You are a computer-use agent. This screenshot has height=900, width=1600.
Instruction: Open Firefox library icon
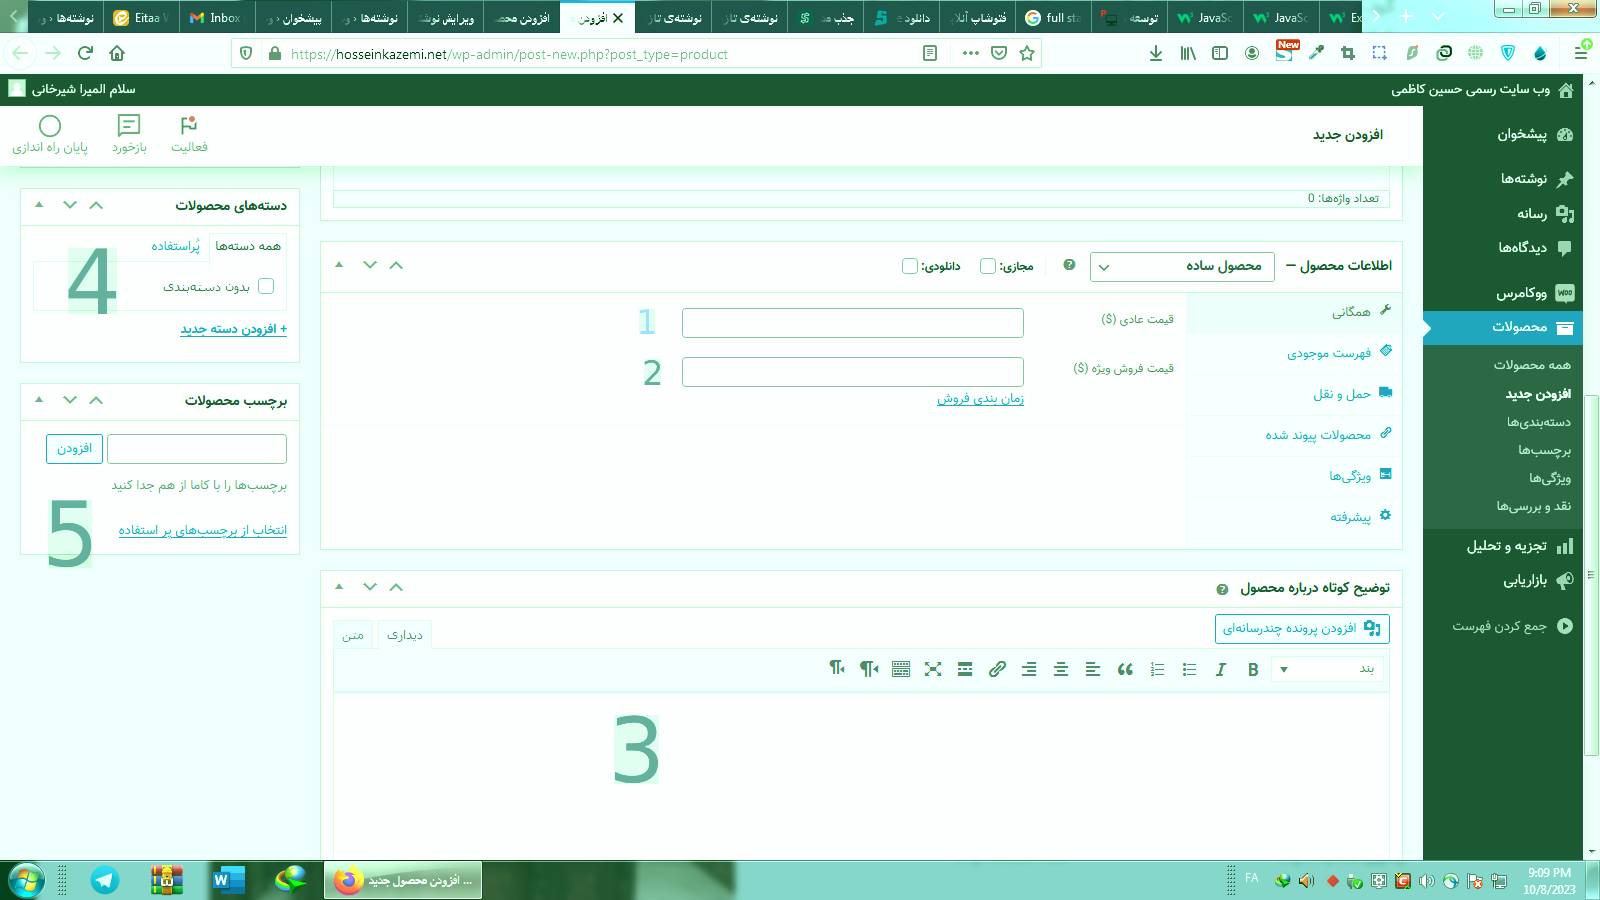(1188, 54)
